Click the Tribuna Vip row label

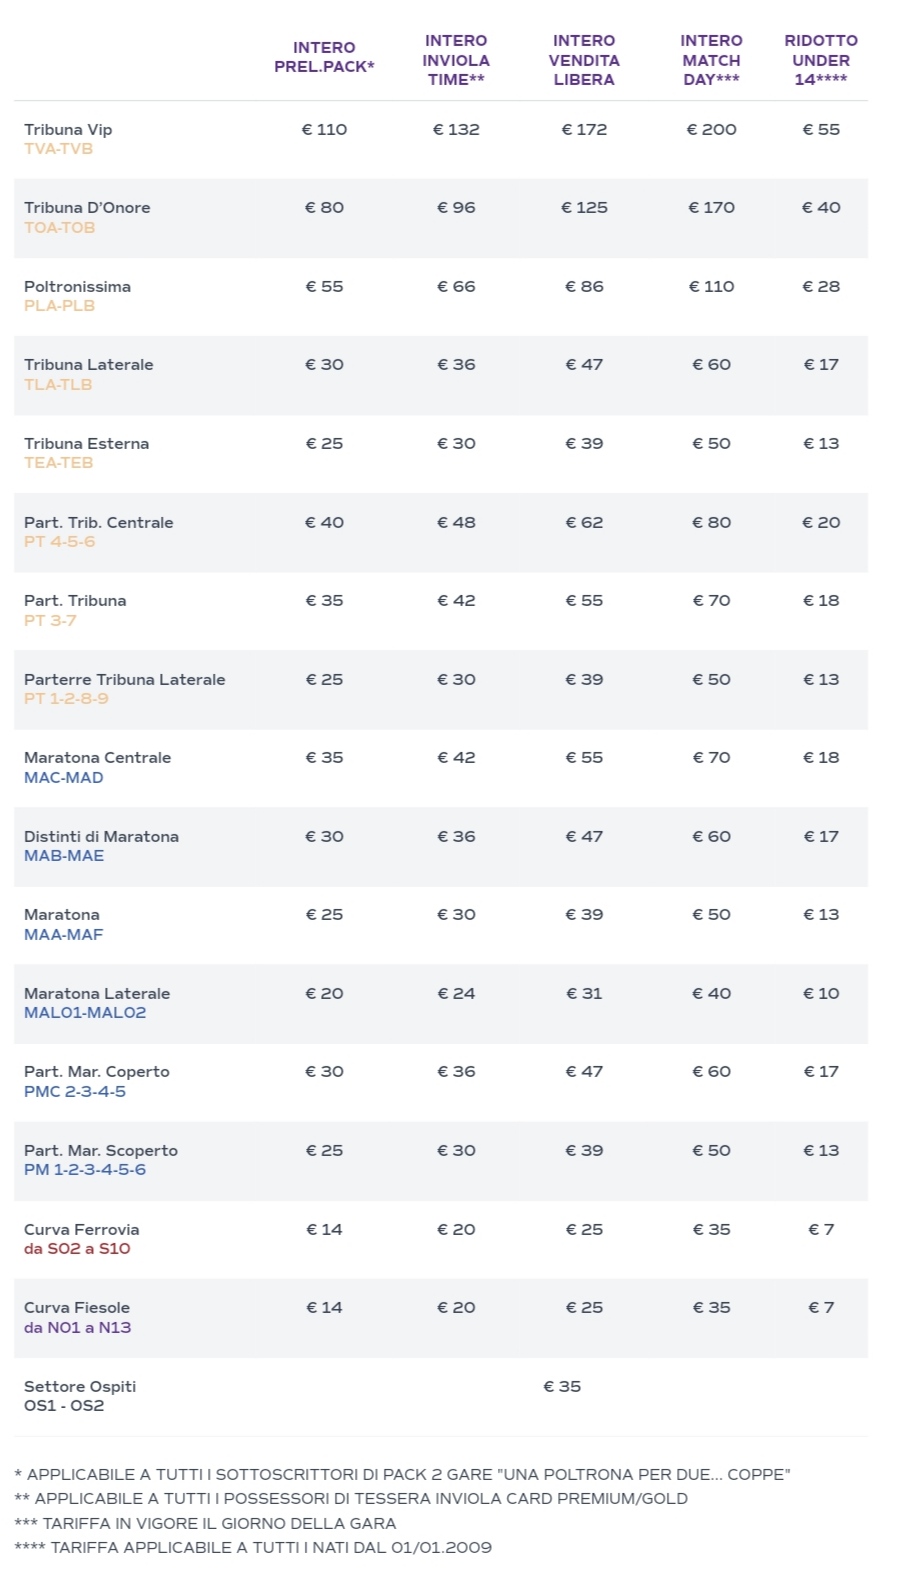coord(68,130)
